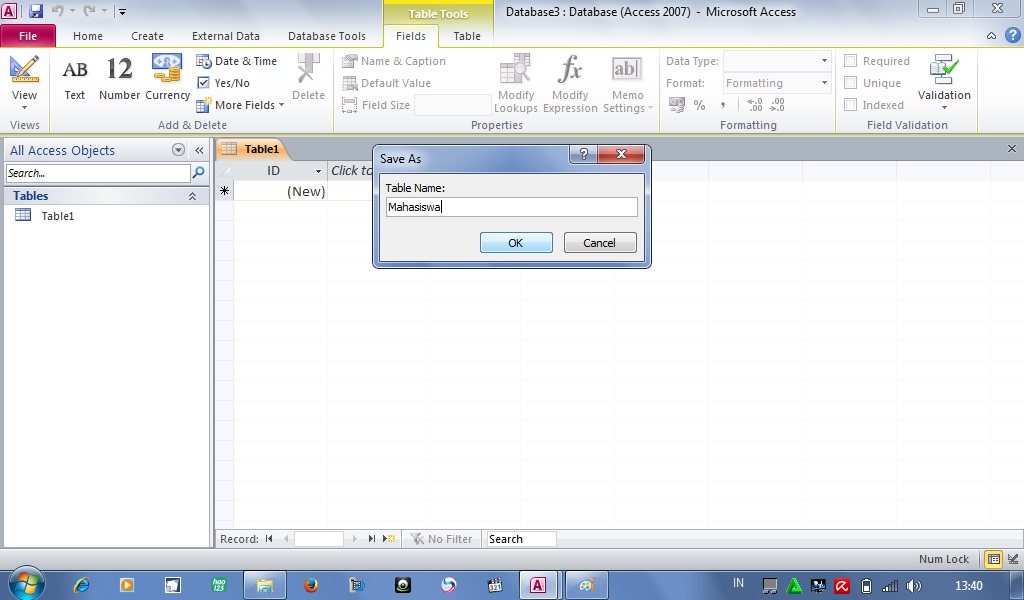Switch to Design View status bar icon
The image size is (1024, 600).
pos(1013,559)
